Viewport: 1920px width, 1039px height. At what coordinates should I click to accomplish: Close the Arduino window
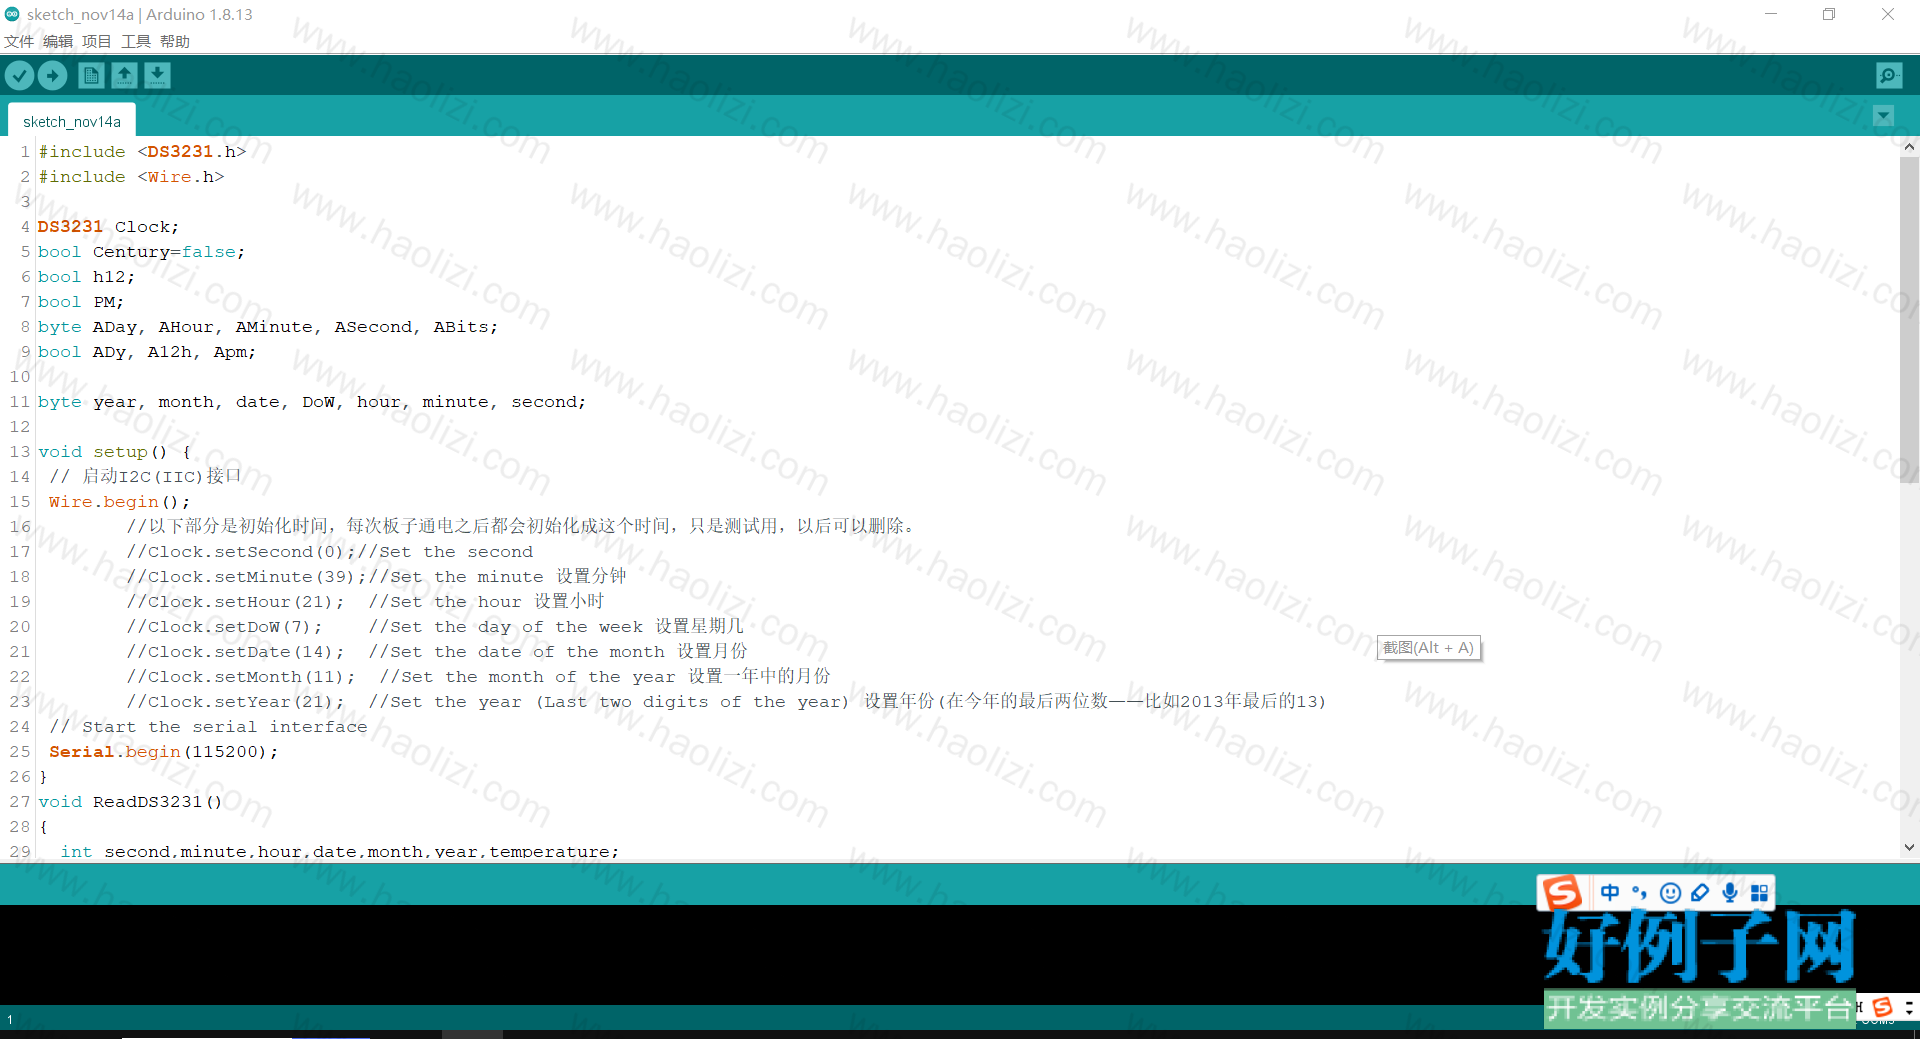pos(1888,14)
